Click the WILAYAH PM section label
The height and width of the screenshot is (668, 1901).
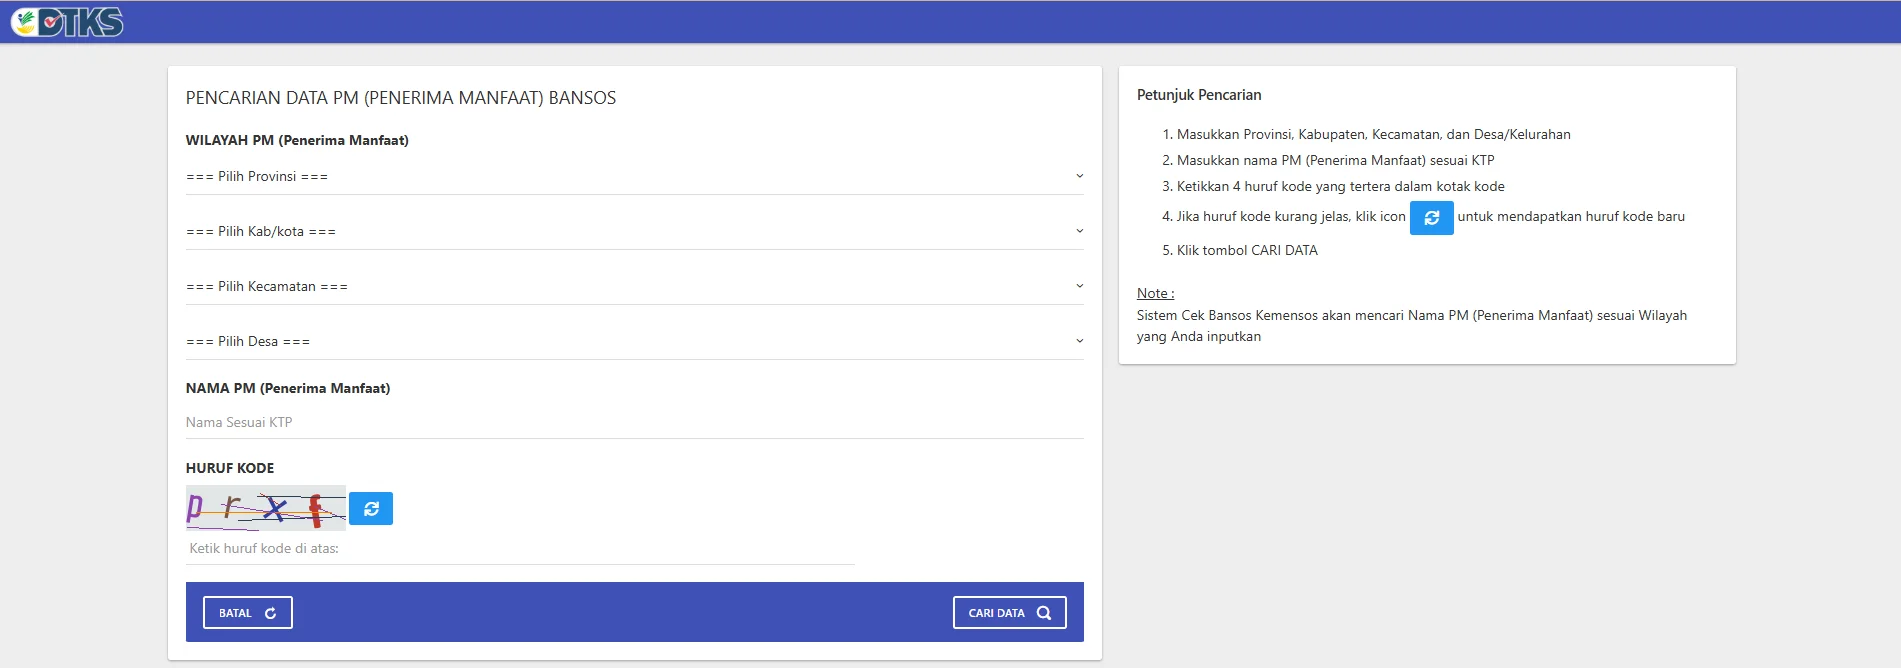click(x=297, y=141)
